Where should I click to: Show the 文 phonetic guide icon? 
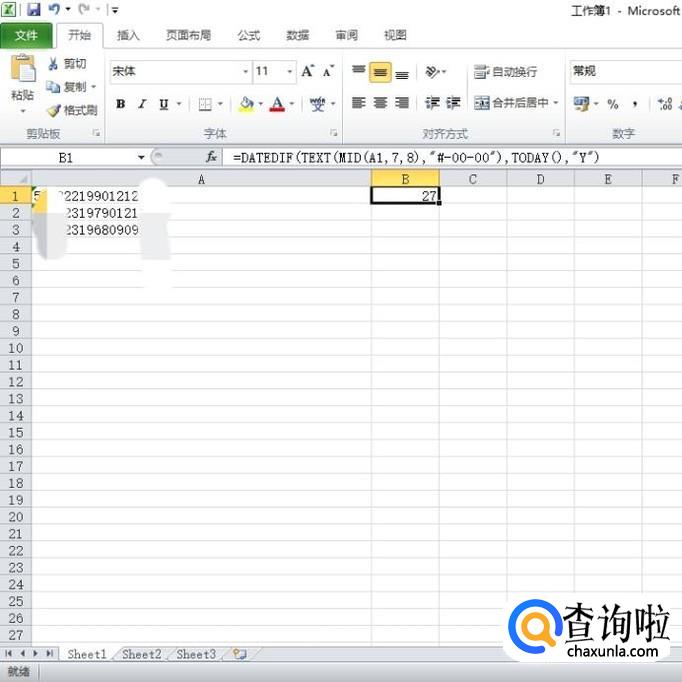click(x=318, y=104)
